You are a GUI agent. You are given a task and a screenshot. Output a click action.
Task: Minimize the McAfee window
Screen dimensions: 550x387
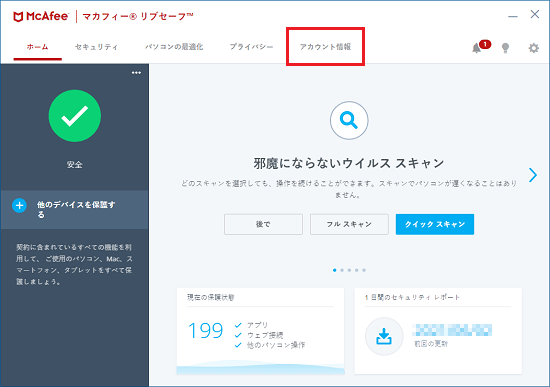click(x=513, y=16)
